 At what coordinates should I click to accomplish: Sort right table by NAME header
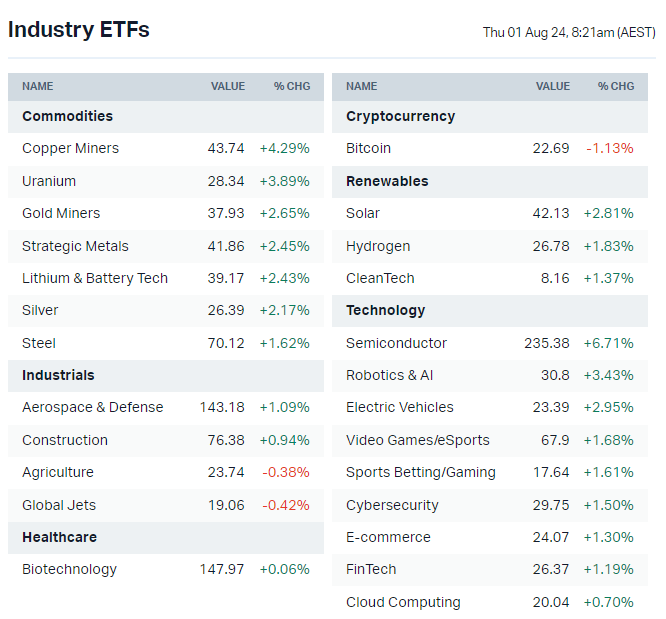362,86
